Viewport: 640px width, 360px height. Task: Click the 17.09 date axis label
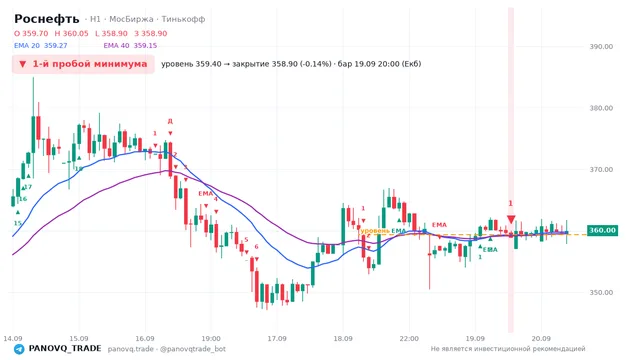[x=277, y=339]
